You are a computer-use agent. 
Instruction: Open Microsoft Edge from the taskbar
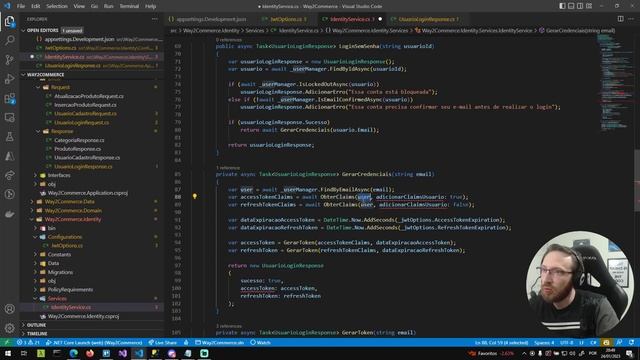[x=73, y=353]
